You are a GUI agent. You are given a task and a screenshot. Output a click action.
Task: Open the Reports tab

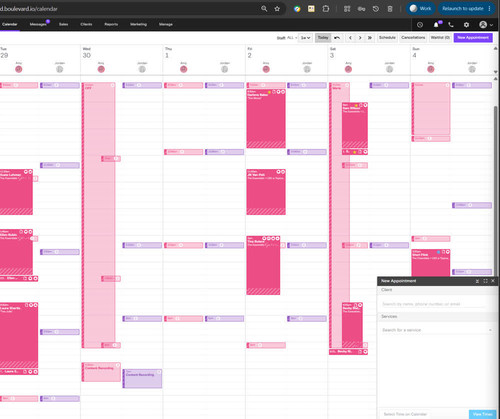pyautogui.click(x=111, y=24)
